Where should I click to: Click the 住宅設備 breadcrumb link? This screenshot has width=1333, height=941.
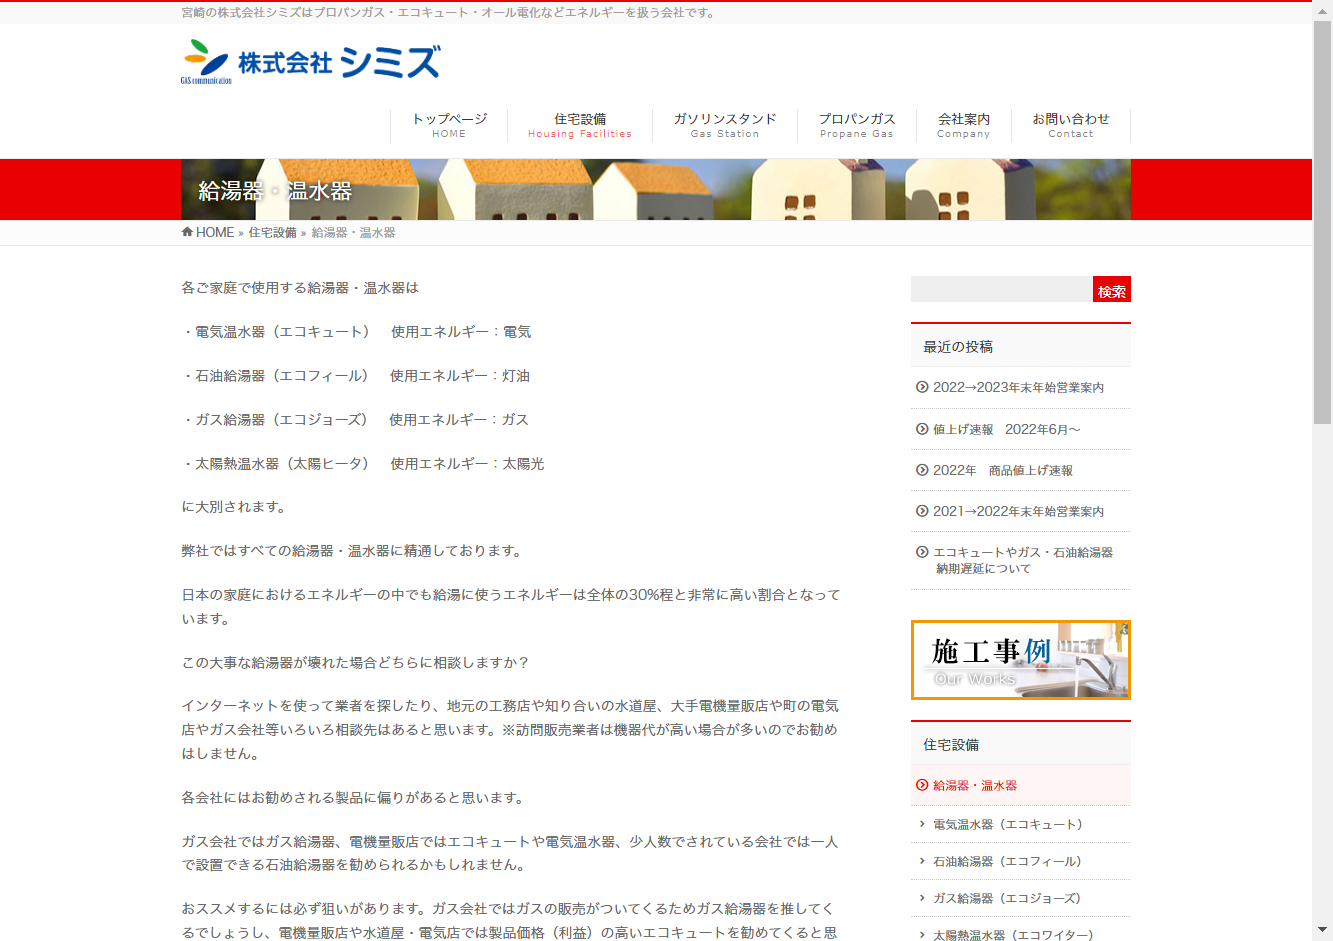pos(272,233)
